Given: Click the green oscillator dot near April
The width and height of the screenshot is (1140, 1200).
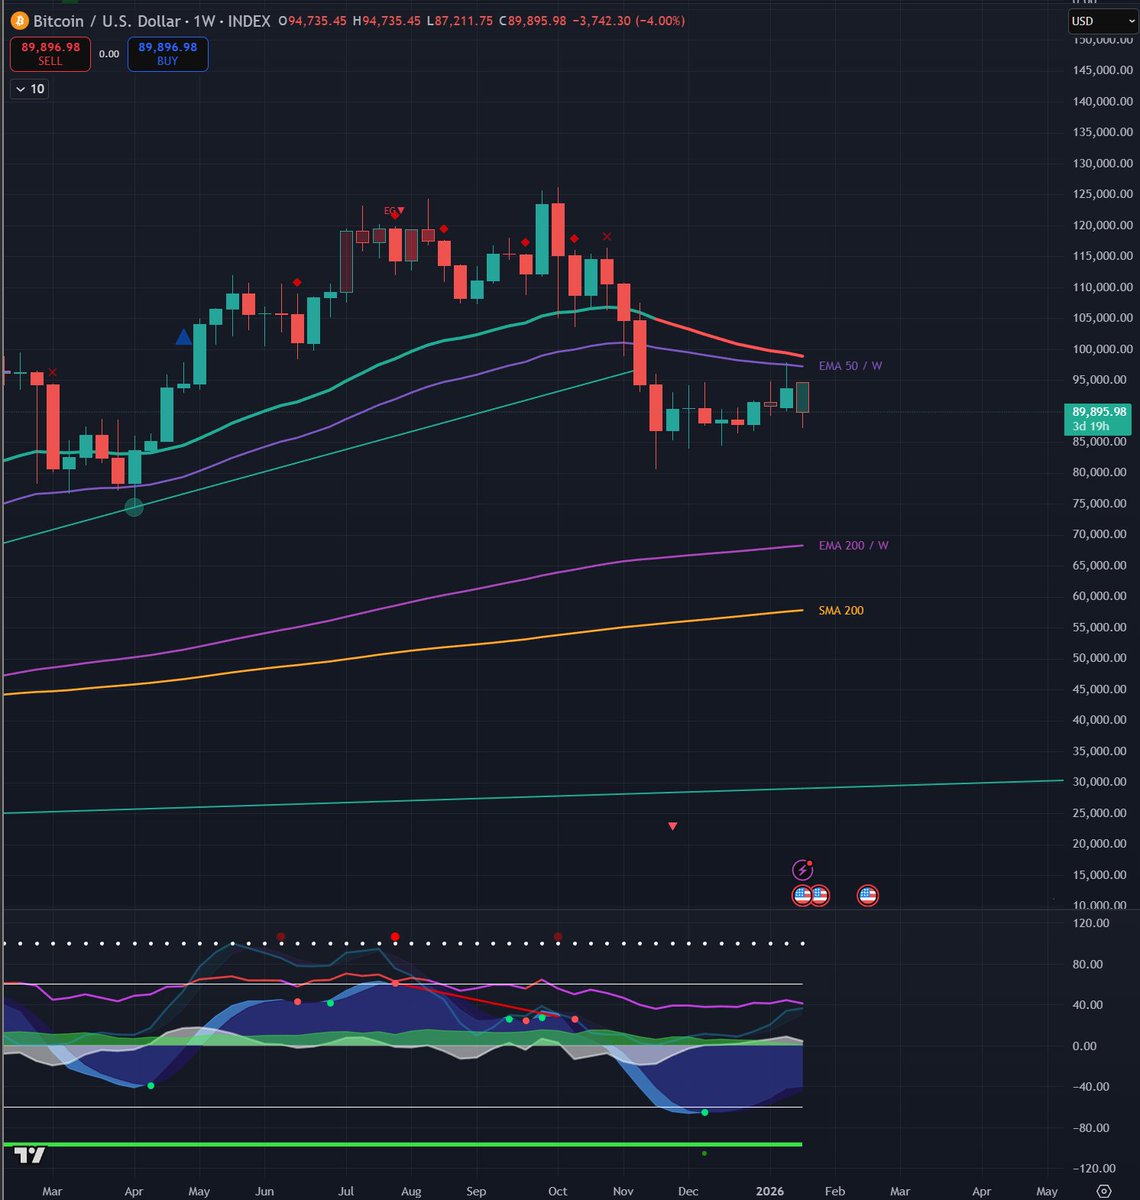Looking at the screenshot, I should pos(151,1085).
